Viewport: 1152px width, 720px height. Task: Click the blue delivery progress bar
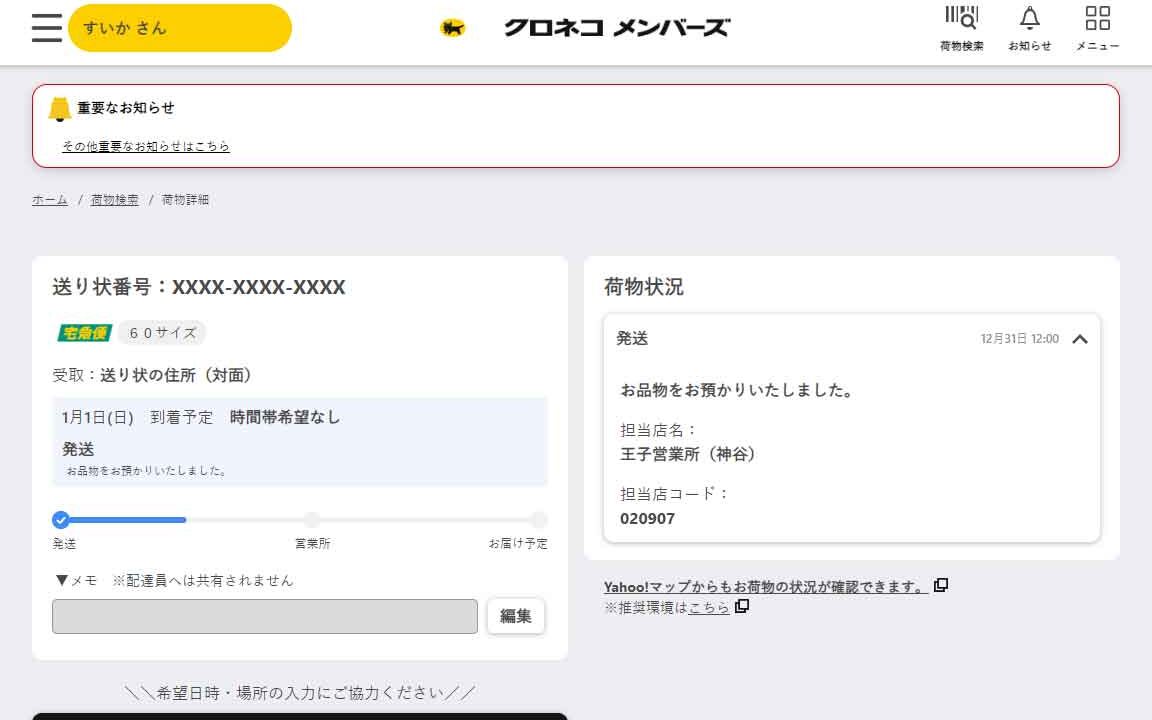coord(128,520)
